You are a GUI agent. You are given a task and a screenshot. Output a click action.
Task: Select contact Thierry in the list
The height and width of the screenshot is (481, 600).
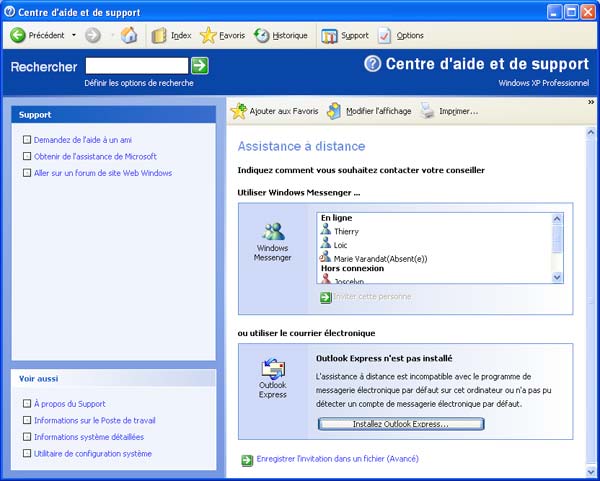346,232
